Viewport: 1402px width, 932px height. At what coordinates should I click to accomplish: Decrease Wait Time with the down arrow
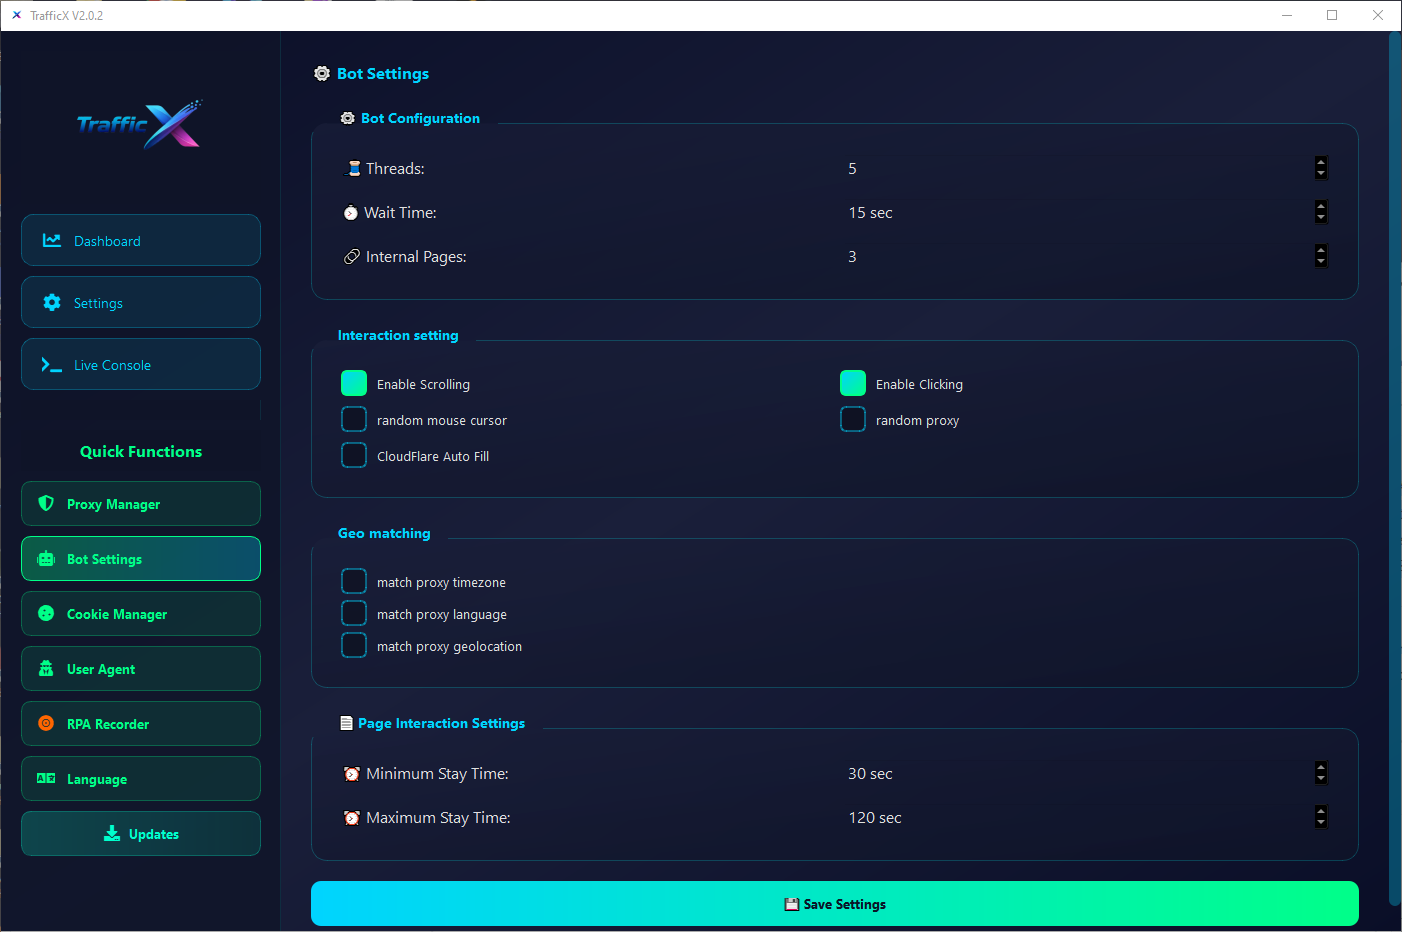(x=1321, y=218)
